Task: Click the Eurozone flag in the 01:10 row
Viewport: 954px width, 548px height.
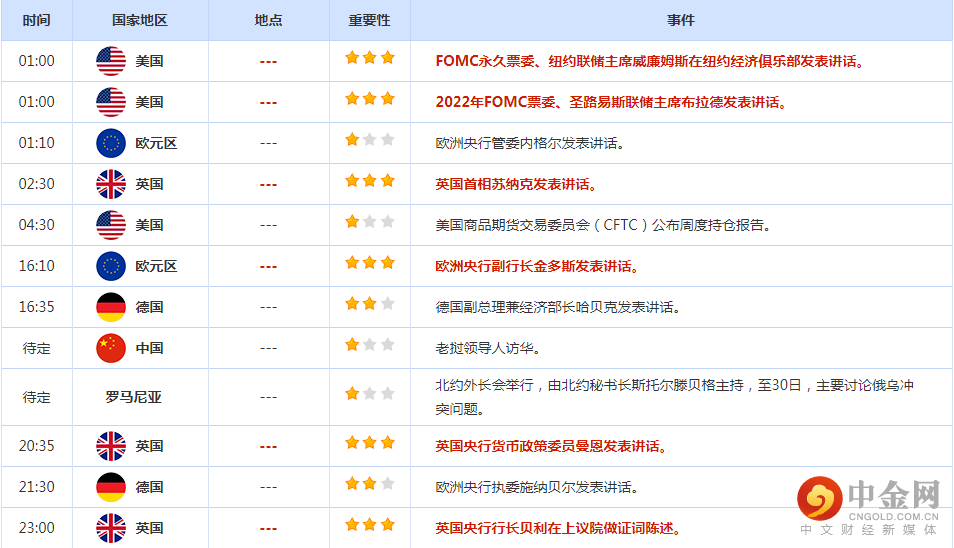Action: (x=111, y=143)
